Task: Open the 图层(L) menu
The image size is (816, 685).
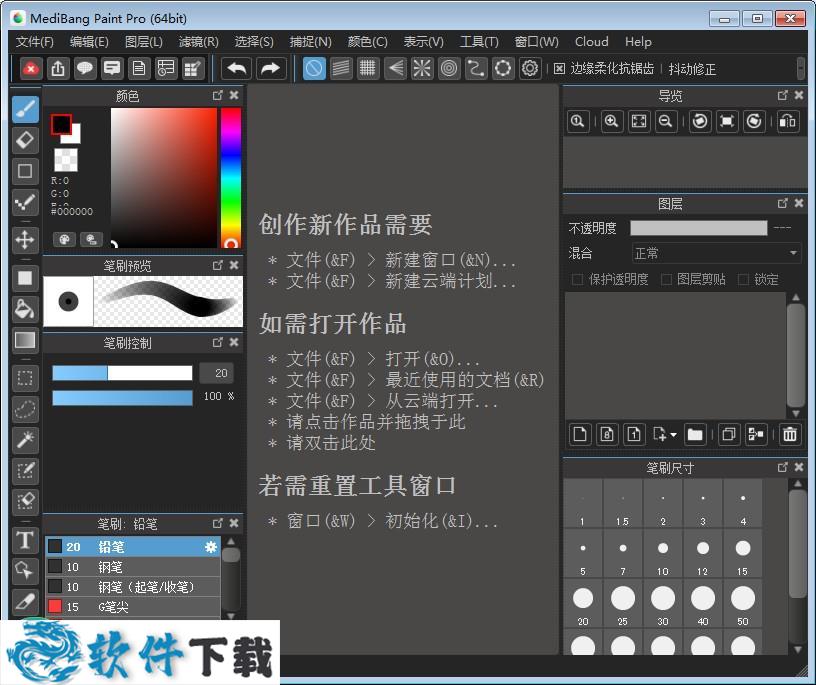Action: [x=144, y=42]
